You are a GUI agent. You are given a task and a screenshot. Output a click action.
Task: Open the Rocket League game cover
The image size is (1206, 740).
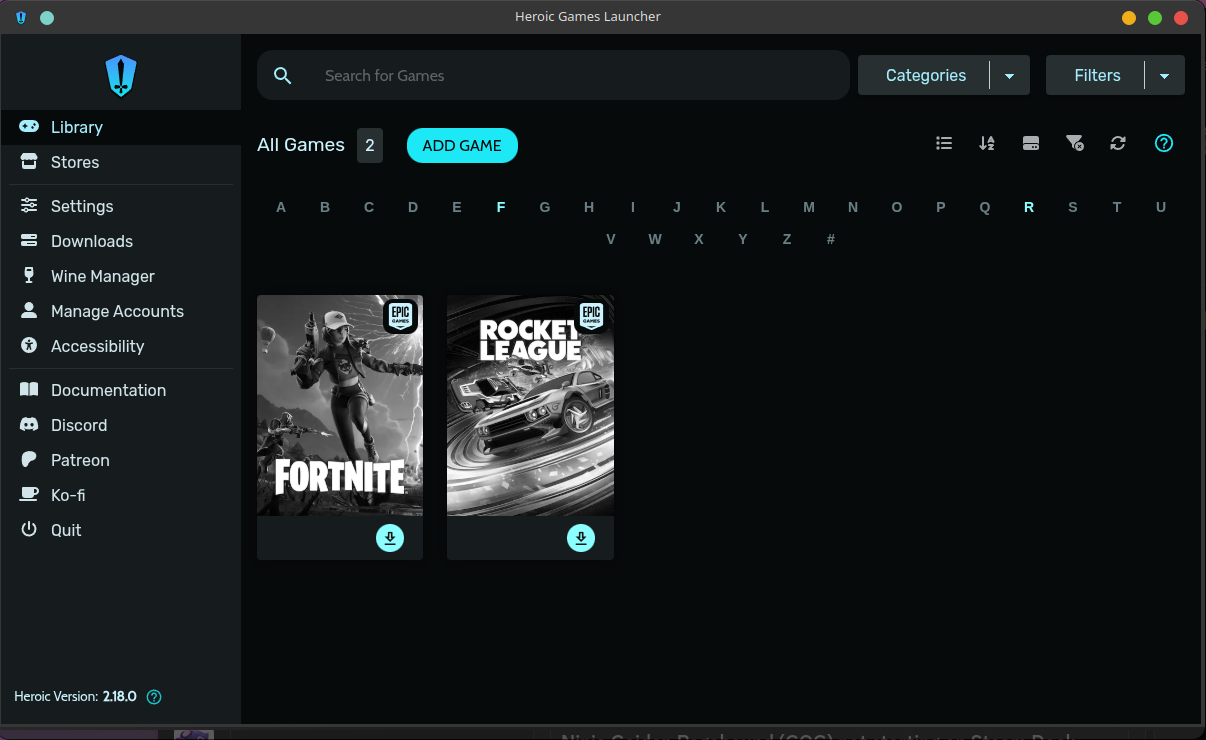(530, 405)
